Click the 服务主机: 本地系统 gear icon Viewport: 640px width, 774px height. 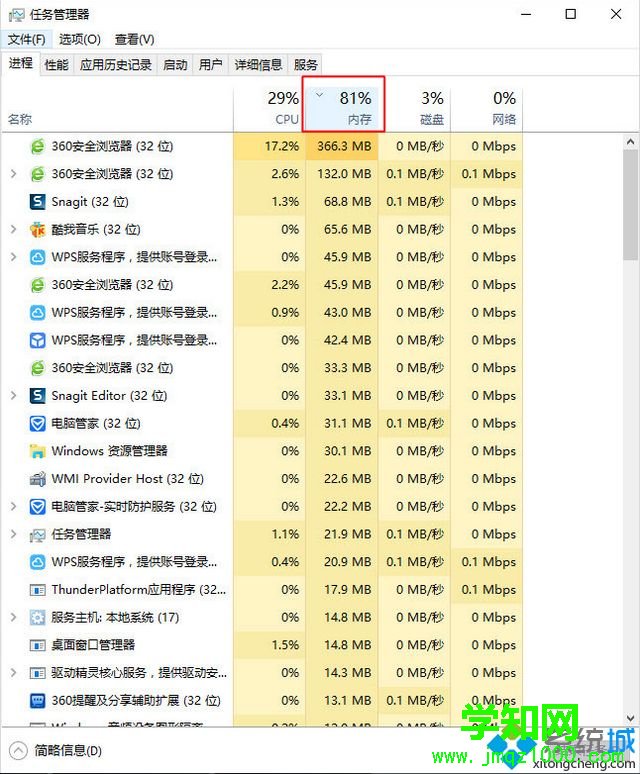[38, 617]
